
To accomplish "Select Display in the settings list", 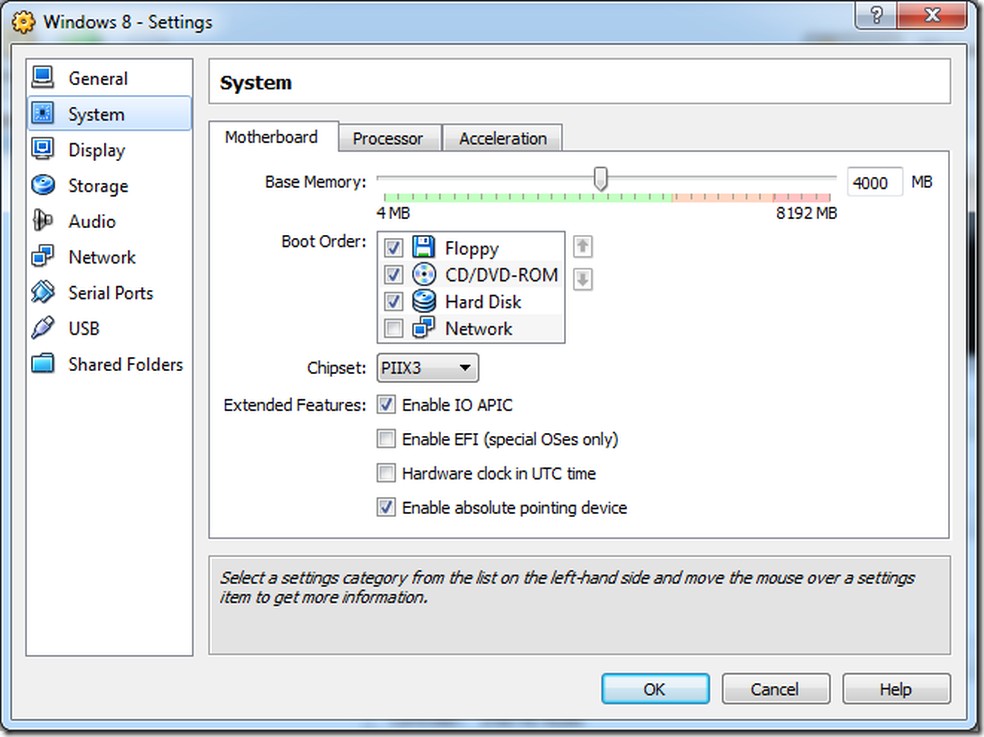I will point(109,149).
